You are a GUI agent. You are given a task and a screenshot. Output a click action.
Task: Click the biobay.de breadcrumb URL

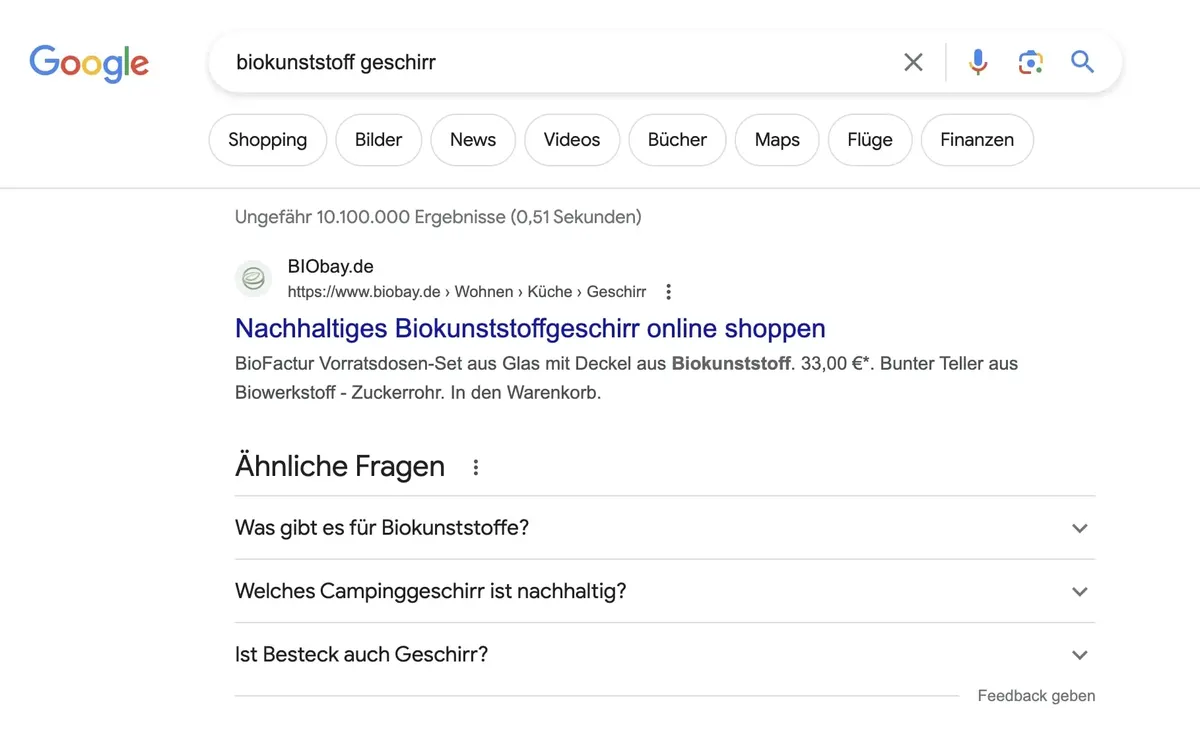pos(467,292)
